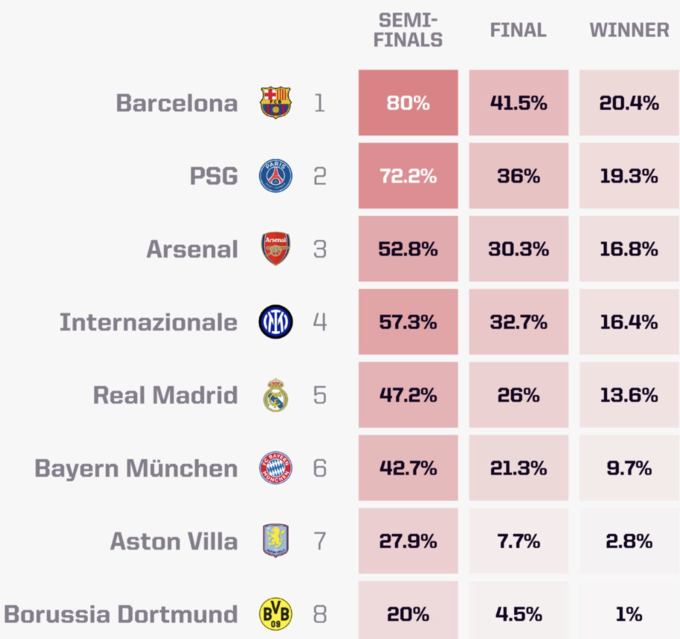
Task: Click the Borussia Dortmund club crest
Action: (x=276, y=613)
